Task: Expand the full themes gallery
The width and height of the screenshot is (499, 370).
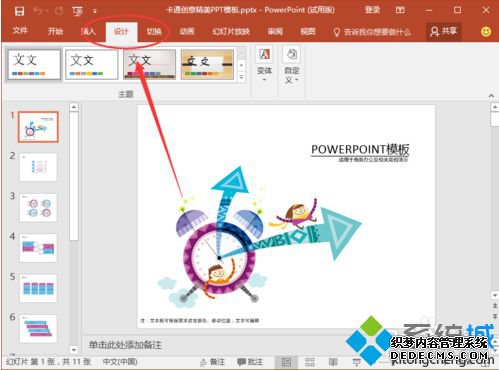Action: [x=242, y=77]
